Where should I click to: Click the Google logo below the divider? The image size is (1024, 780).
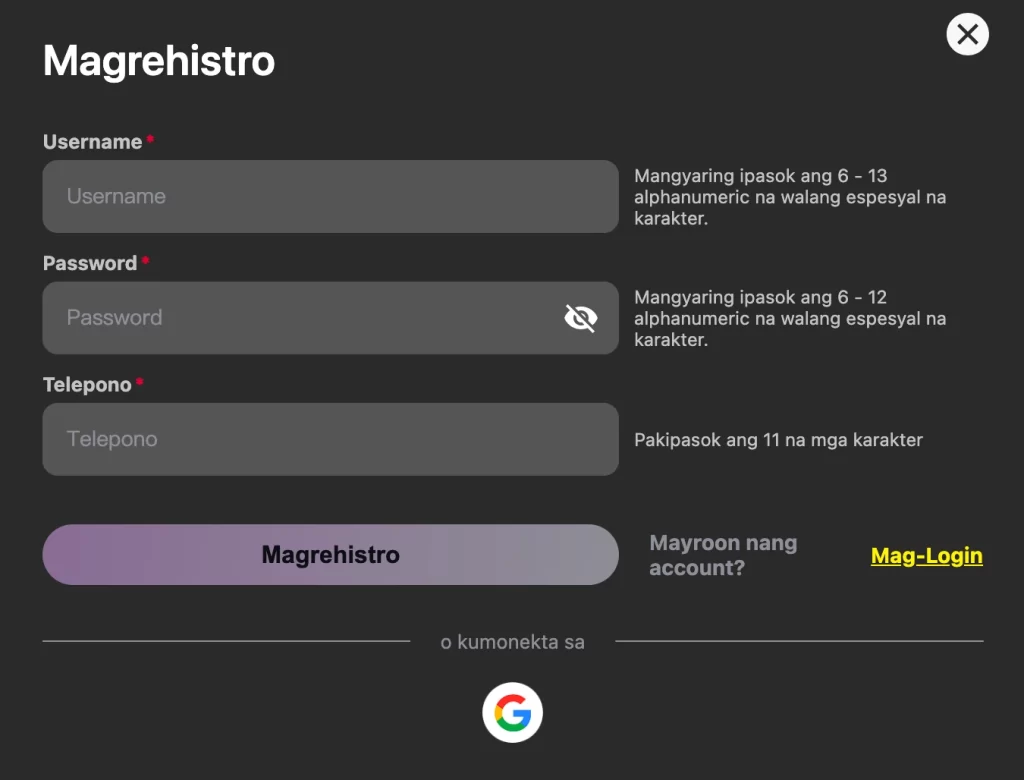point(512,712)
